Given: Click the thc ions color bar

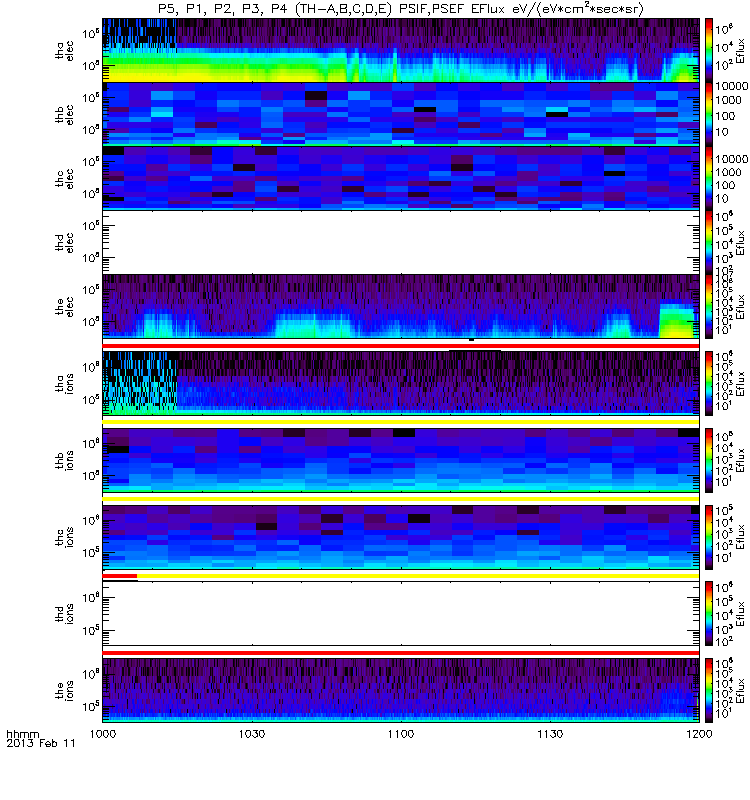Looking at the screenshot, I should point(709,537).
